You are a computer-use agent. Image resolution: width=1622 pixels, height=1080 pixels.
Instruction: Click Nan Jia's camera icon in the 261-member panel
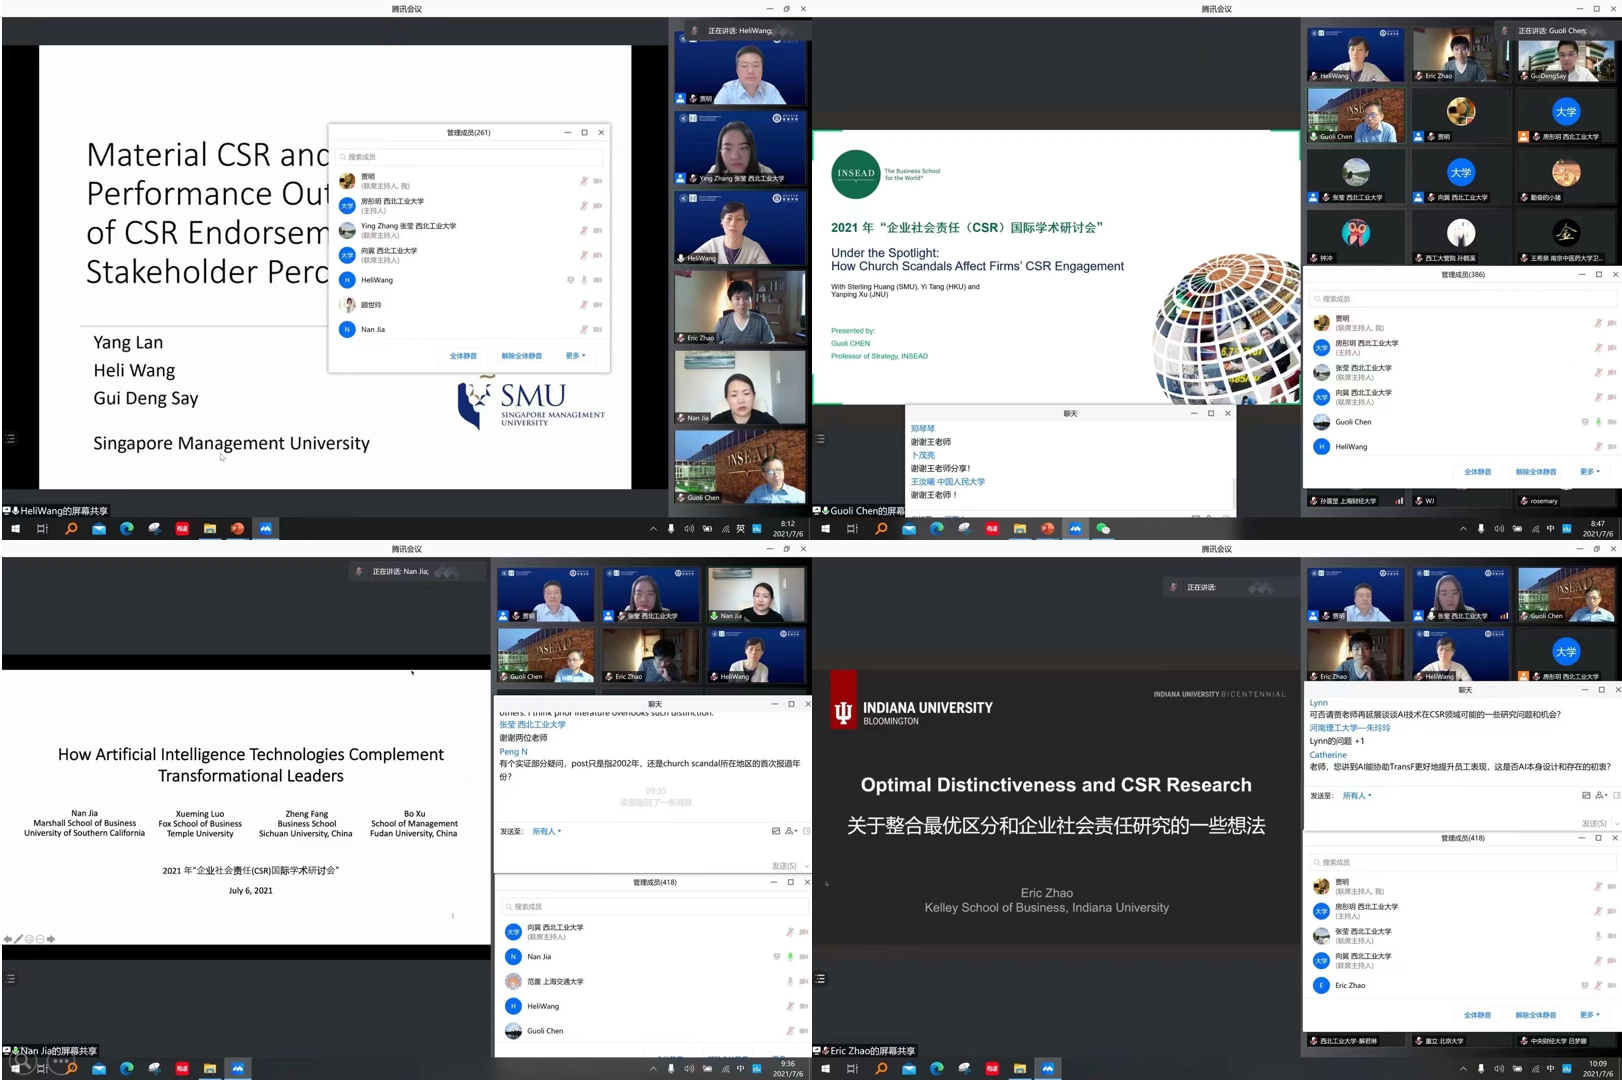[x=598, y=329]
